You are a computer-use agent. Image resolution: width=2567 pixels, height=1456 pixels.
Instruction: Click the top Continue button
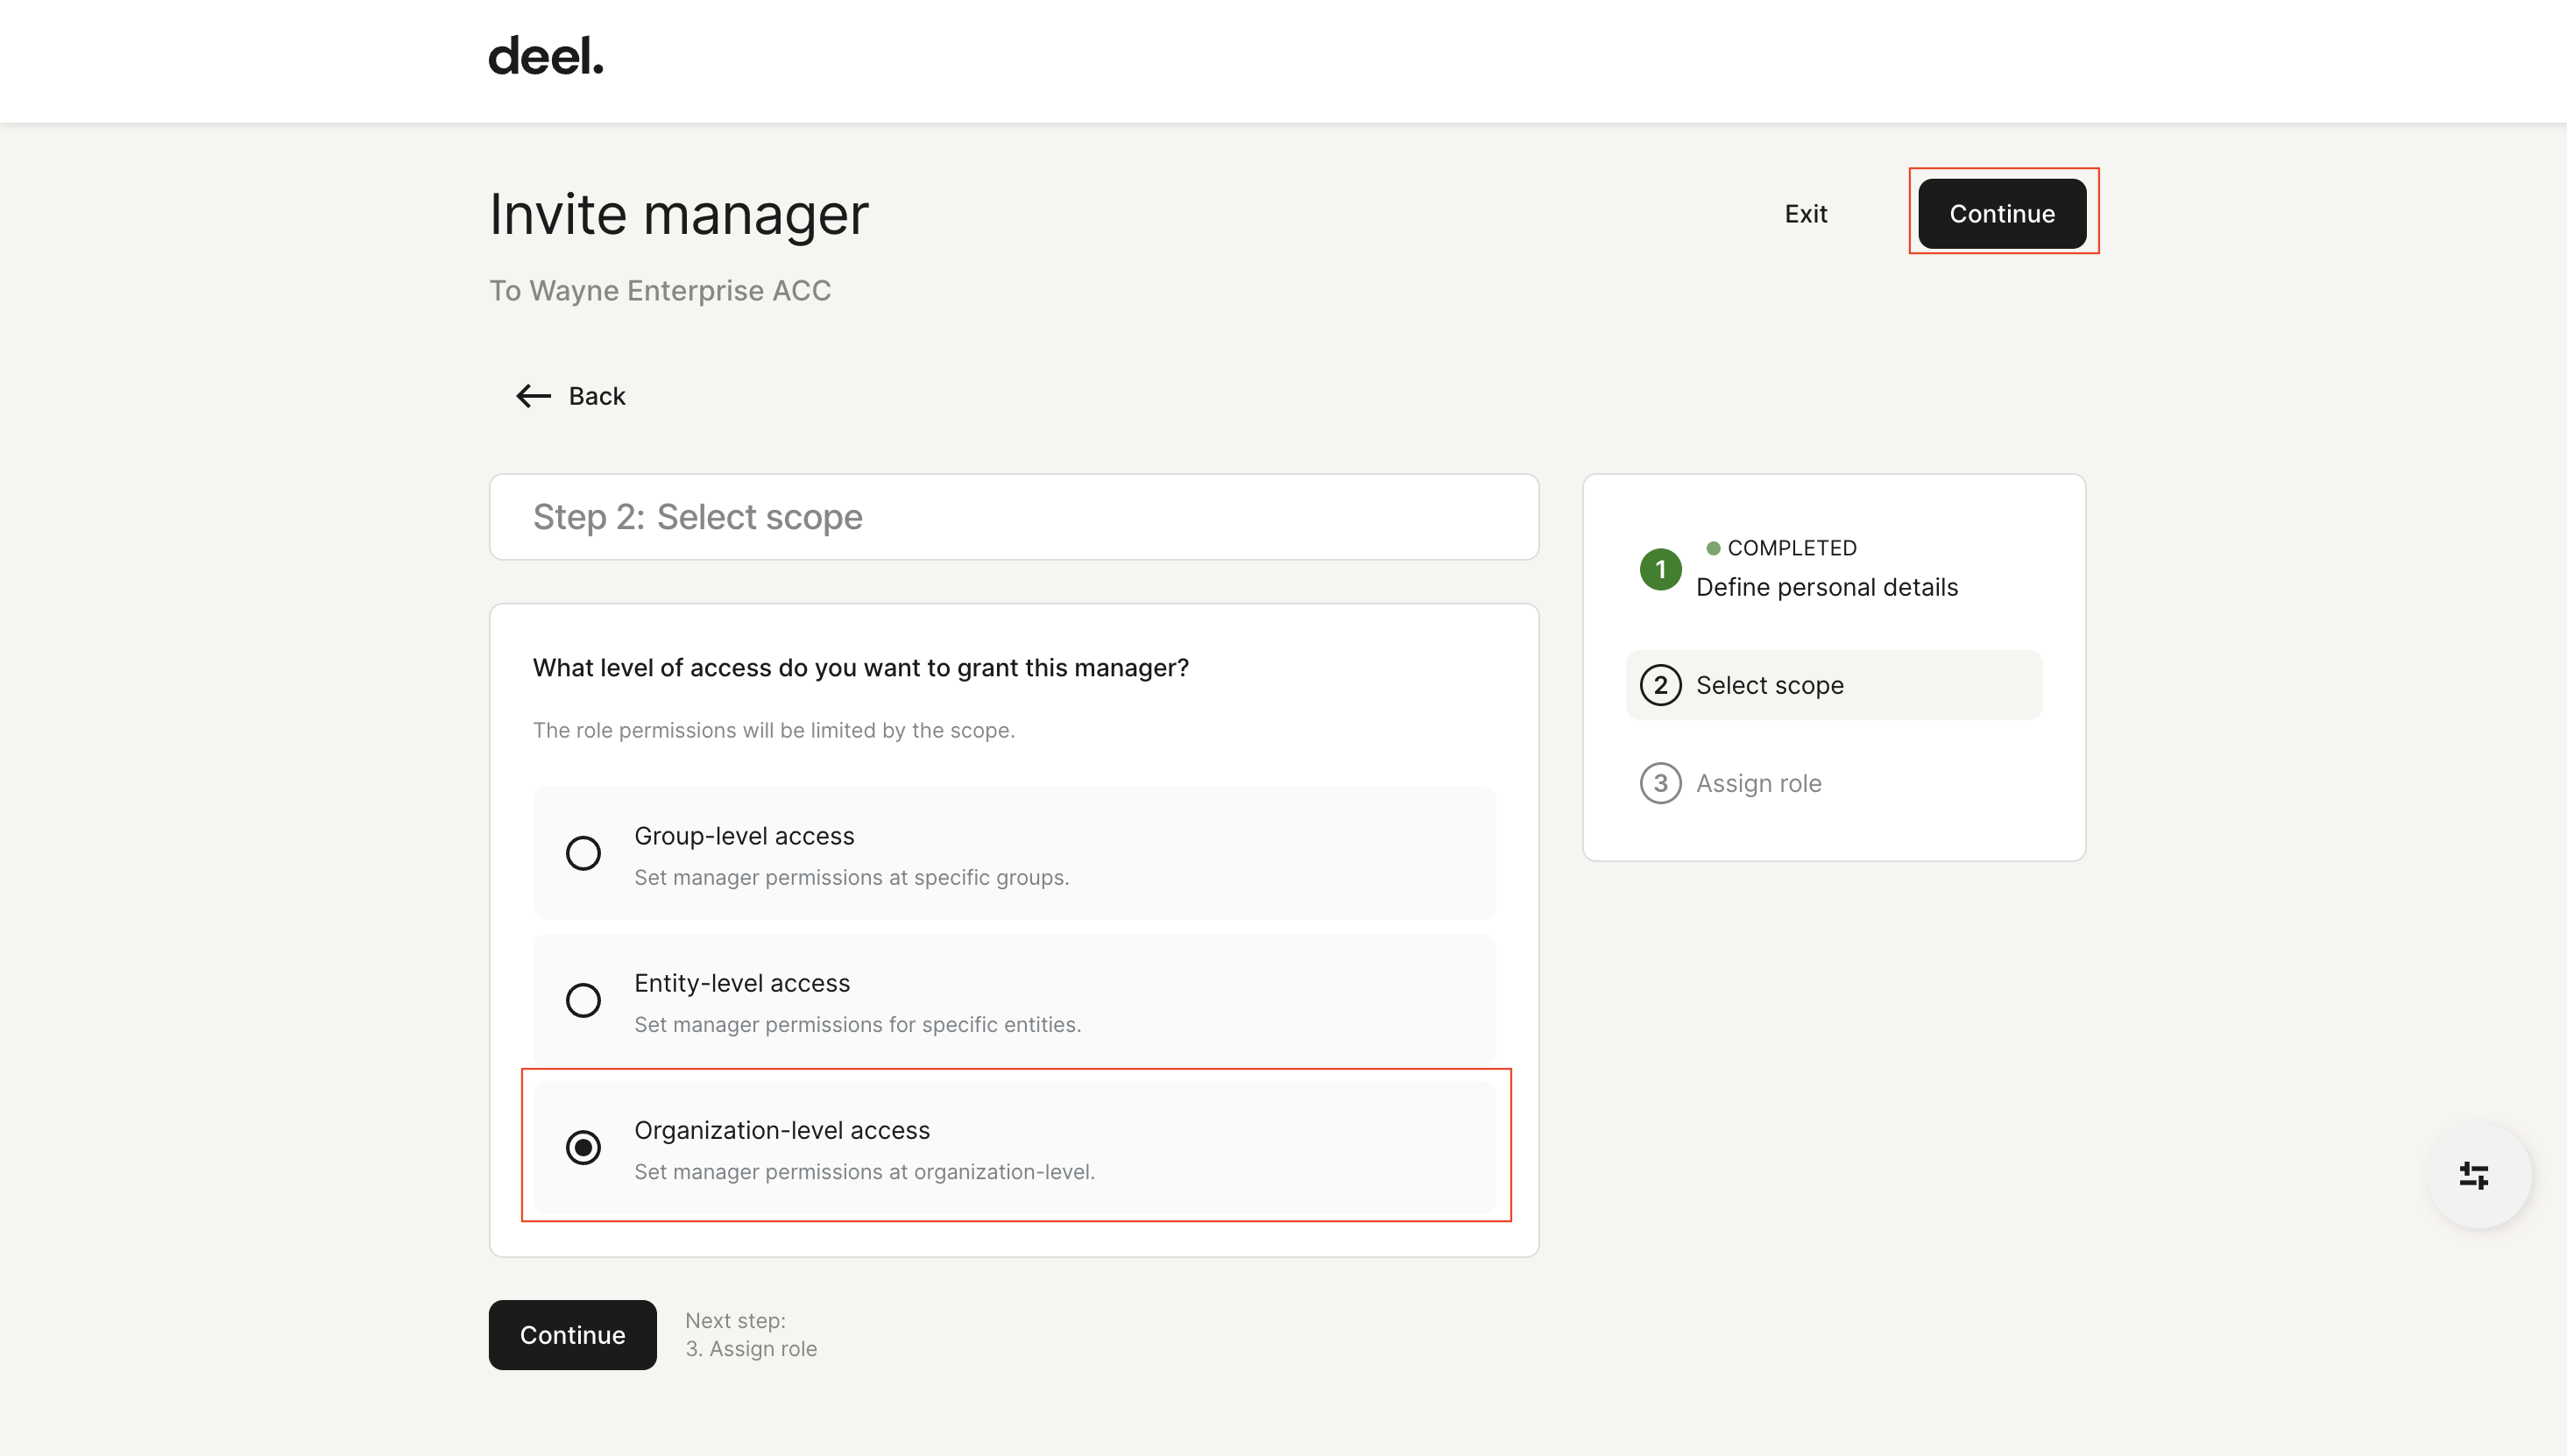(x=2001, y=213)
